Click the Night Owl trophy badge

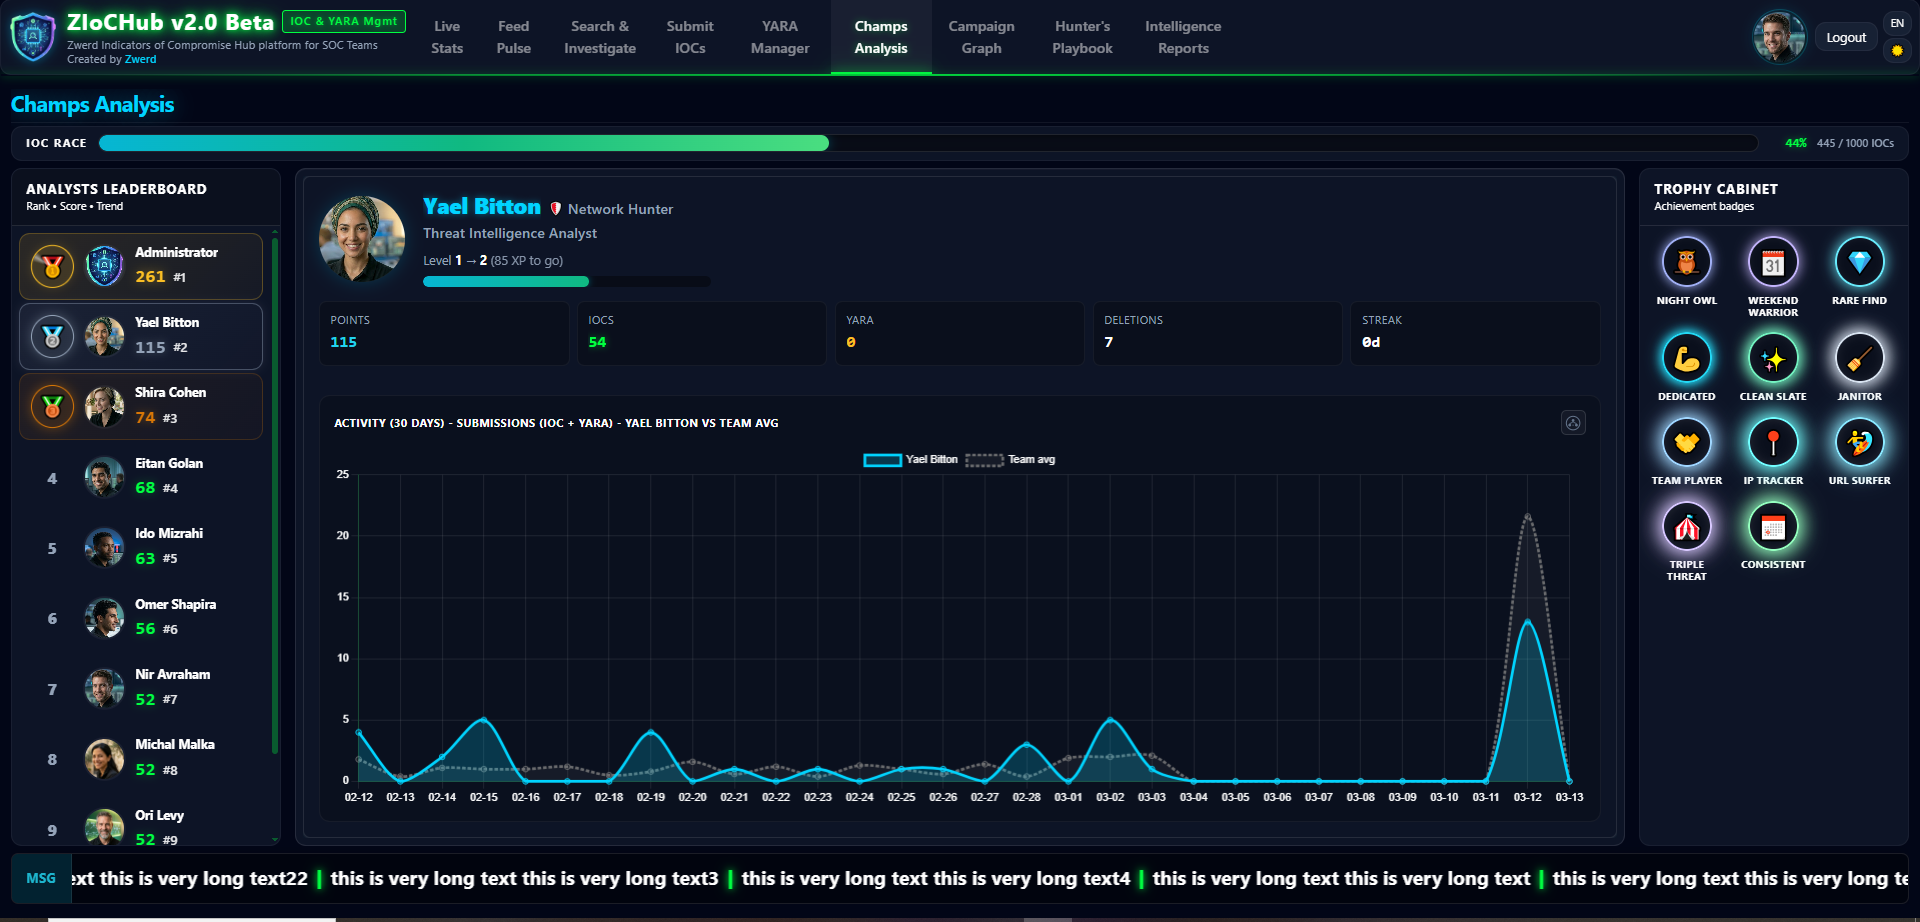(x=1686, y=263)
